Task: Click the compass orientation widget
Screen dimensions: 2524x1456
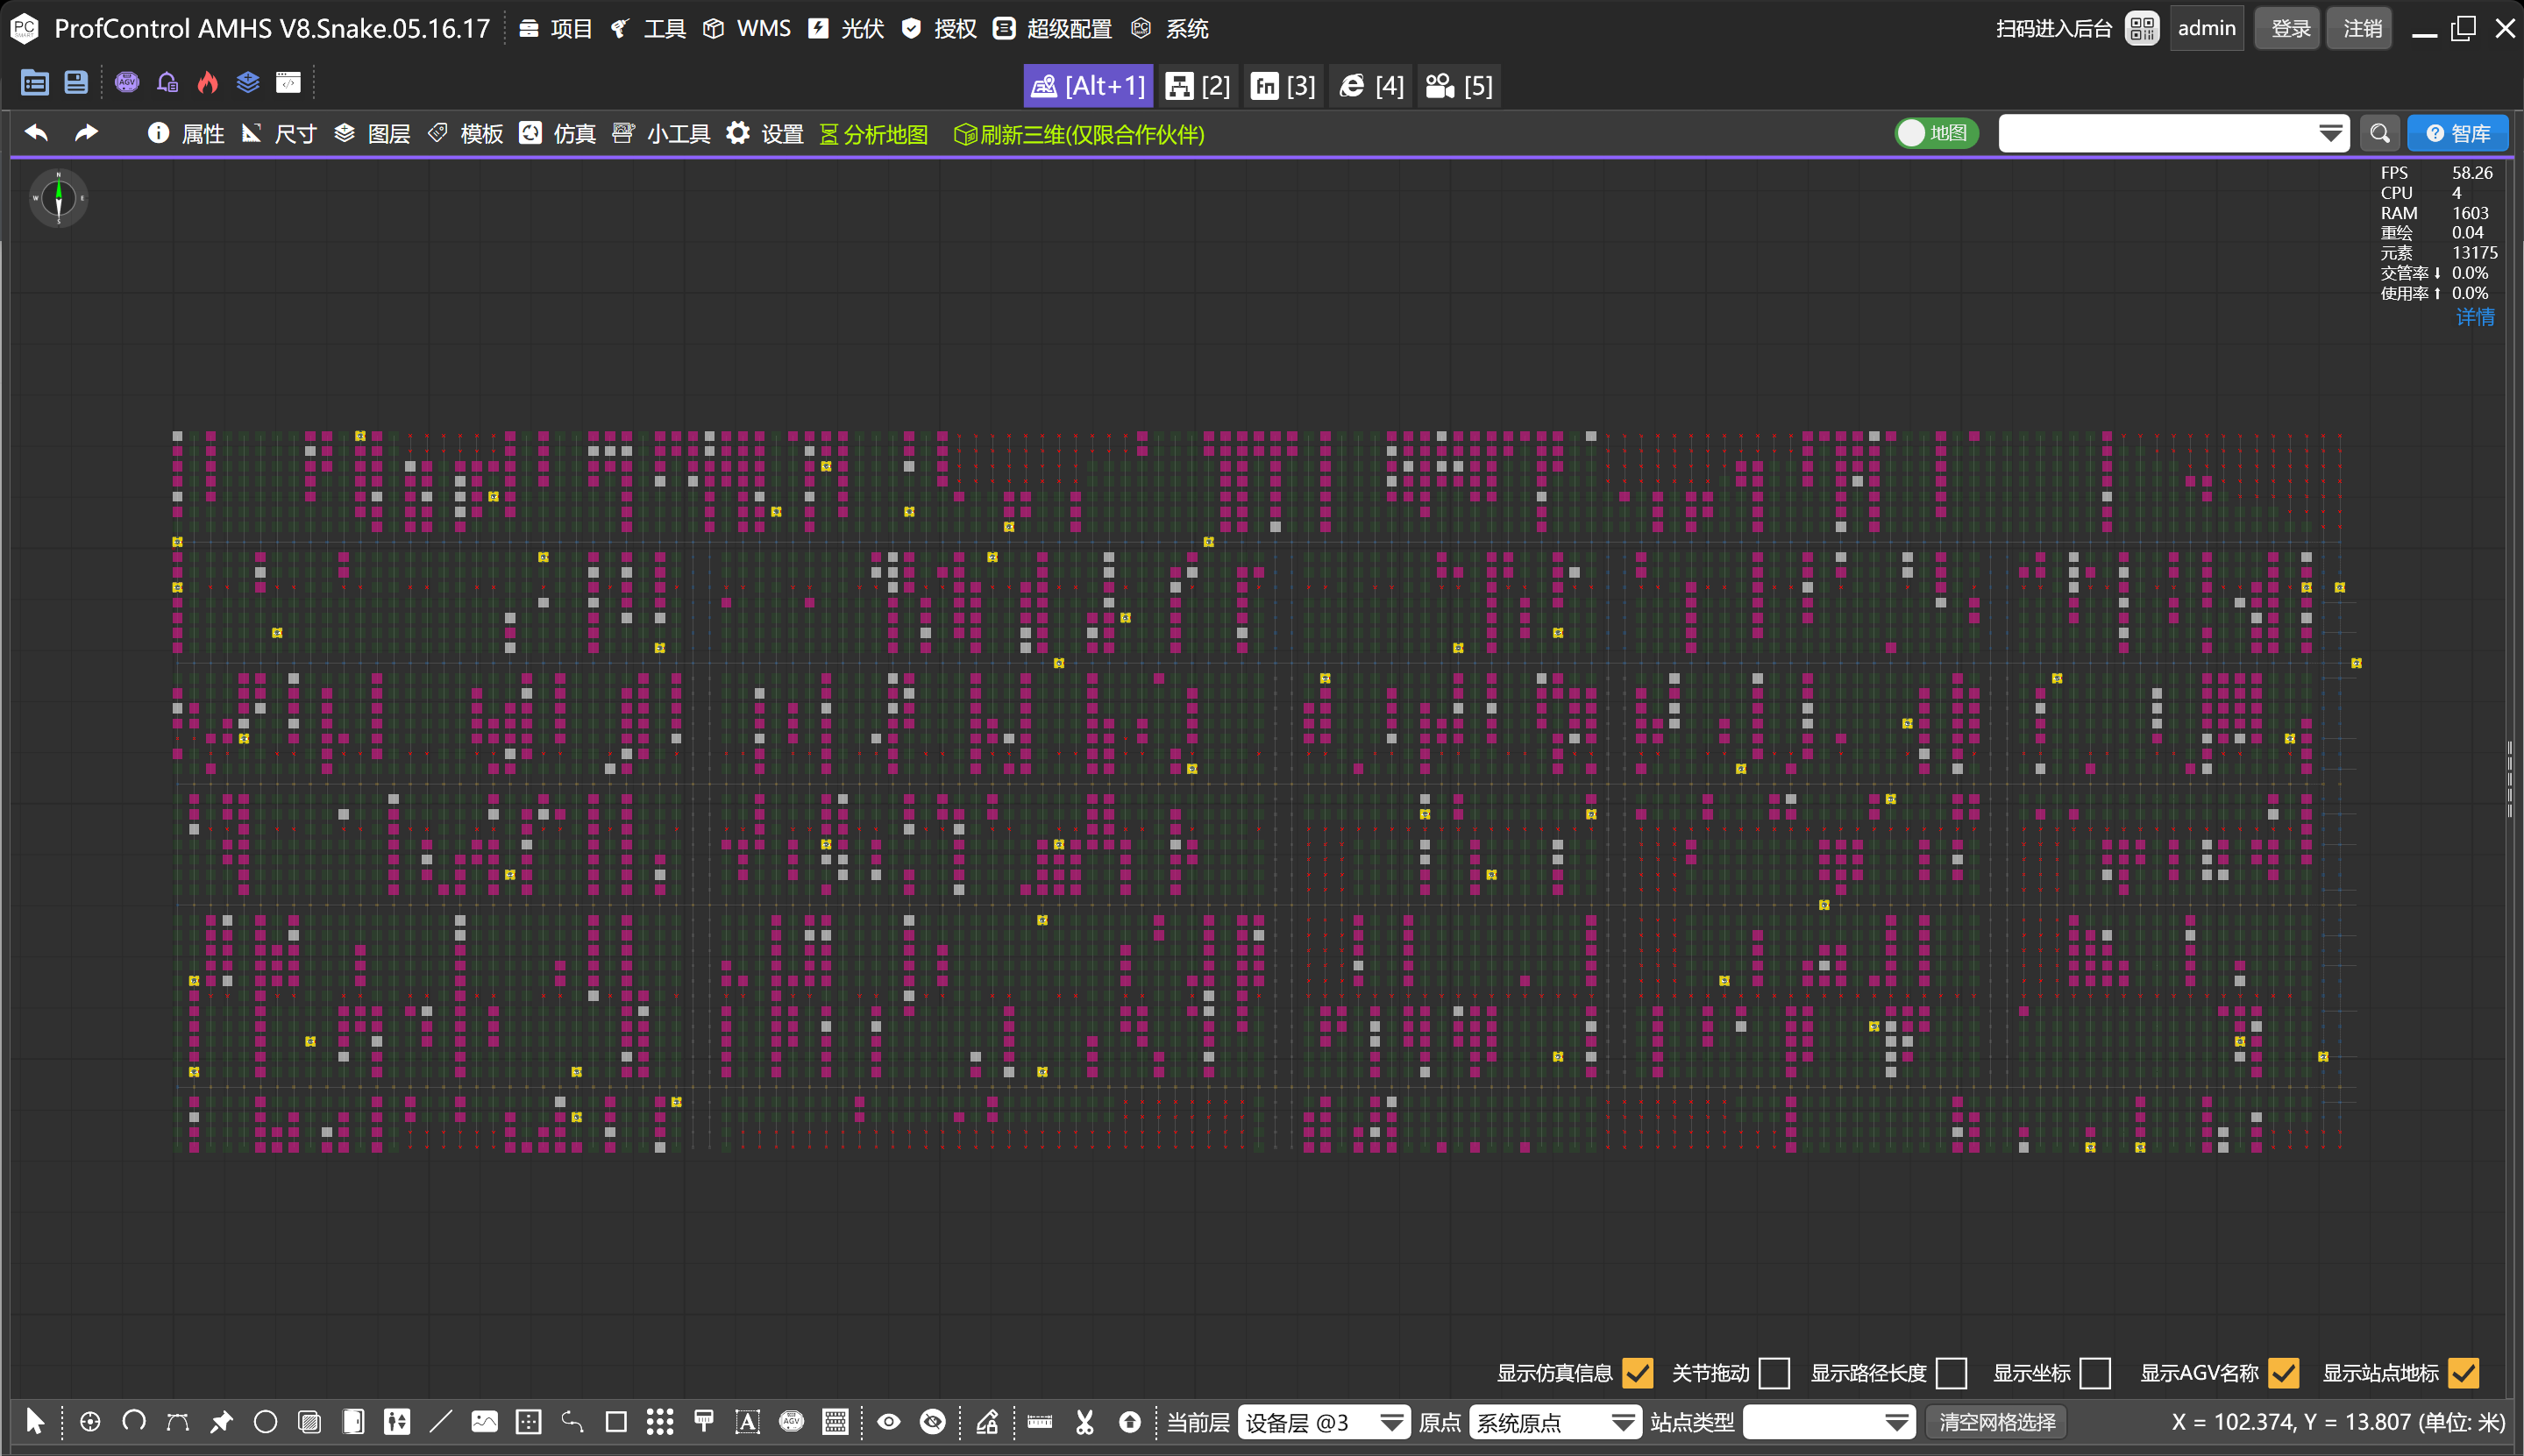Action: 58,198
